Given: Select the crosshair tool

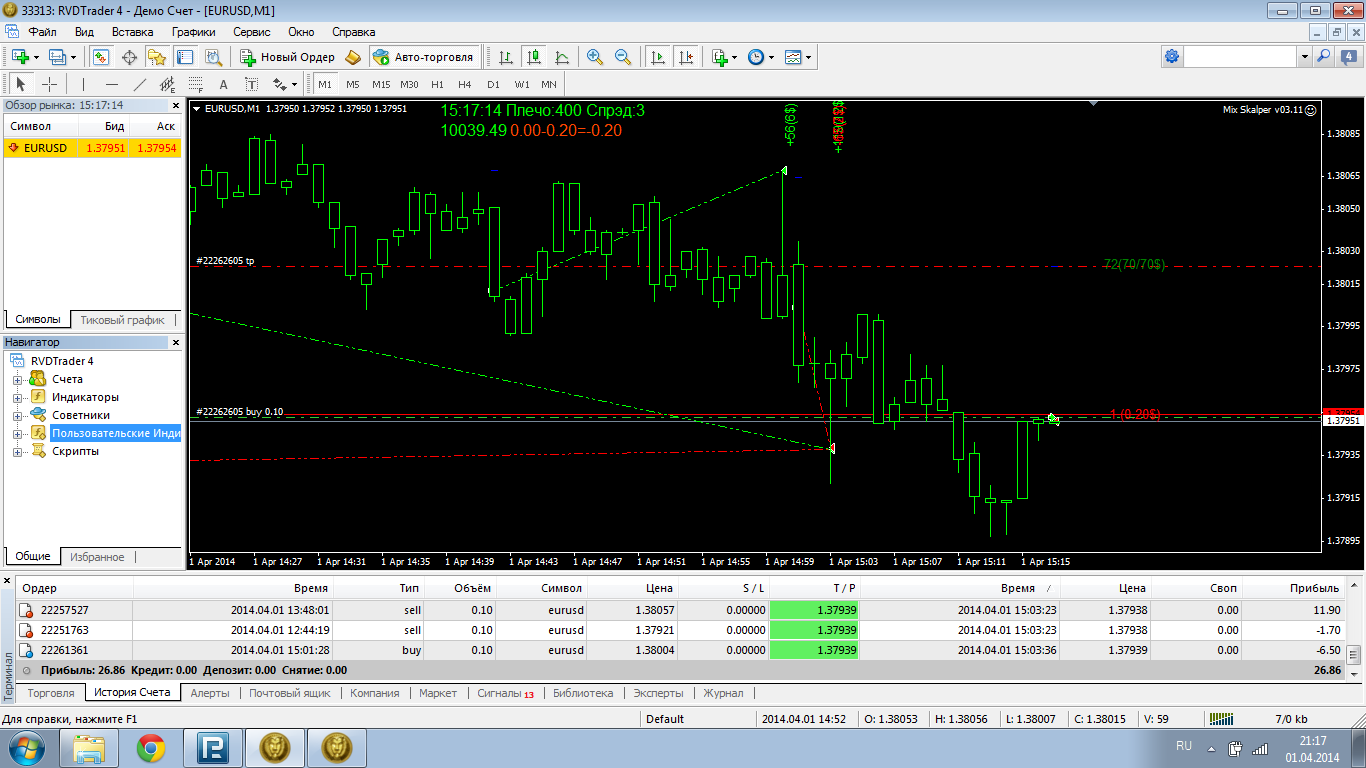Looking at the screenshot, I should coord(49,84).
